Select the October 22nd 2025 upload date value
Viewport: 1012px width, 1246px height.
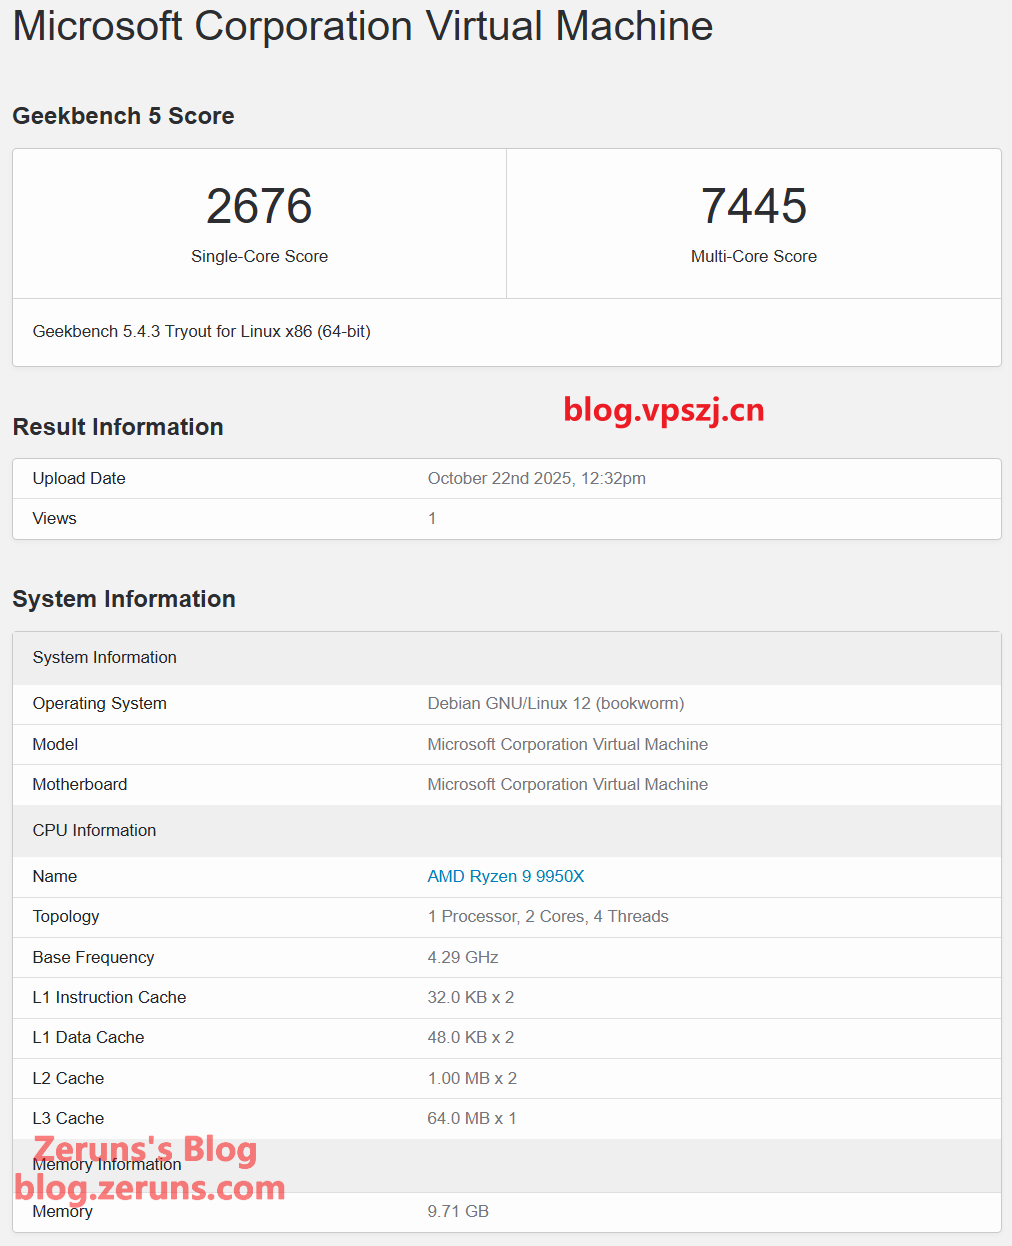536,478
